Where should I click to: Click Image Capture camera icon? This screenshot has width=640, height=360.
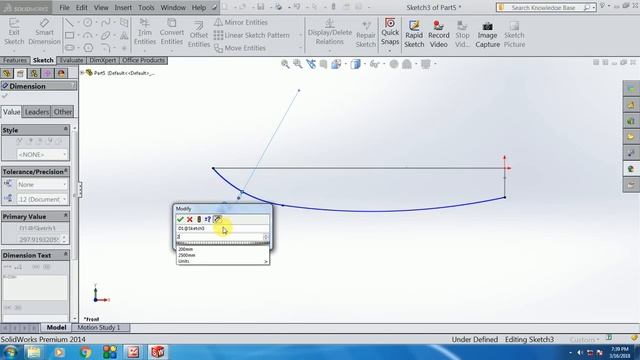pos(487,35)
